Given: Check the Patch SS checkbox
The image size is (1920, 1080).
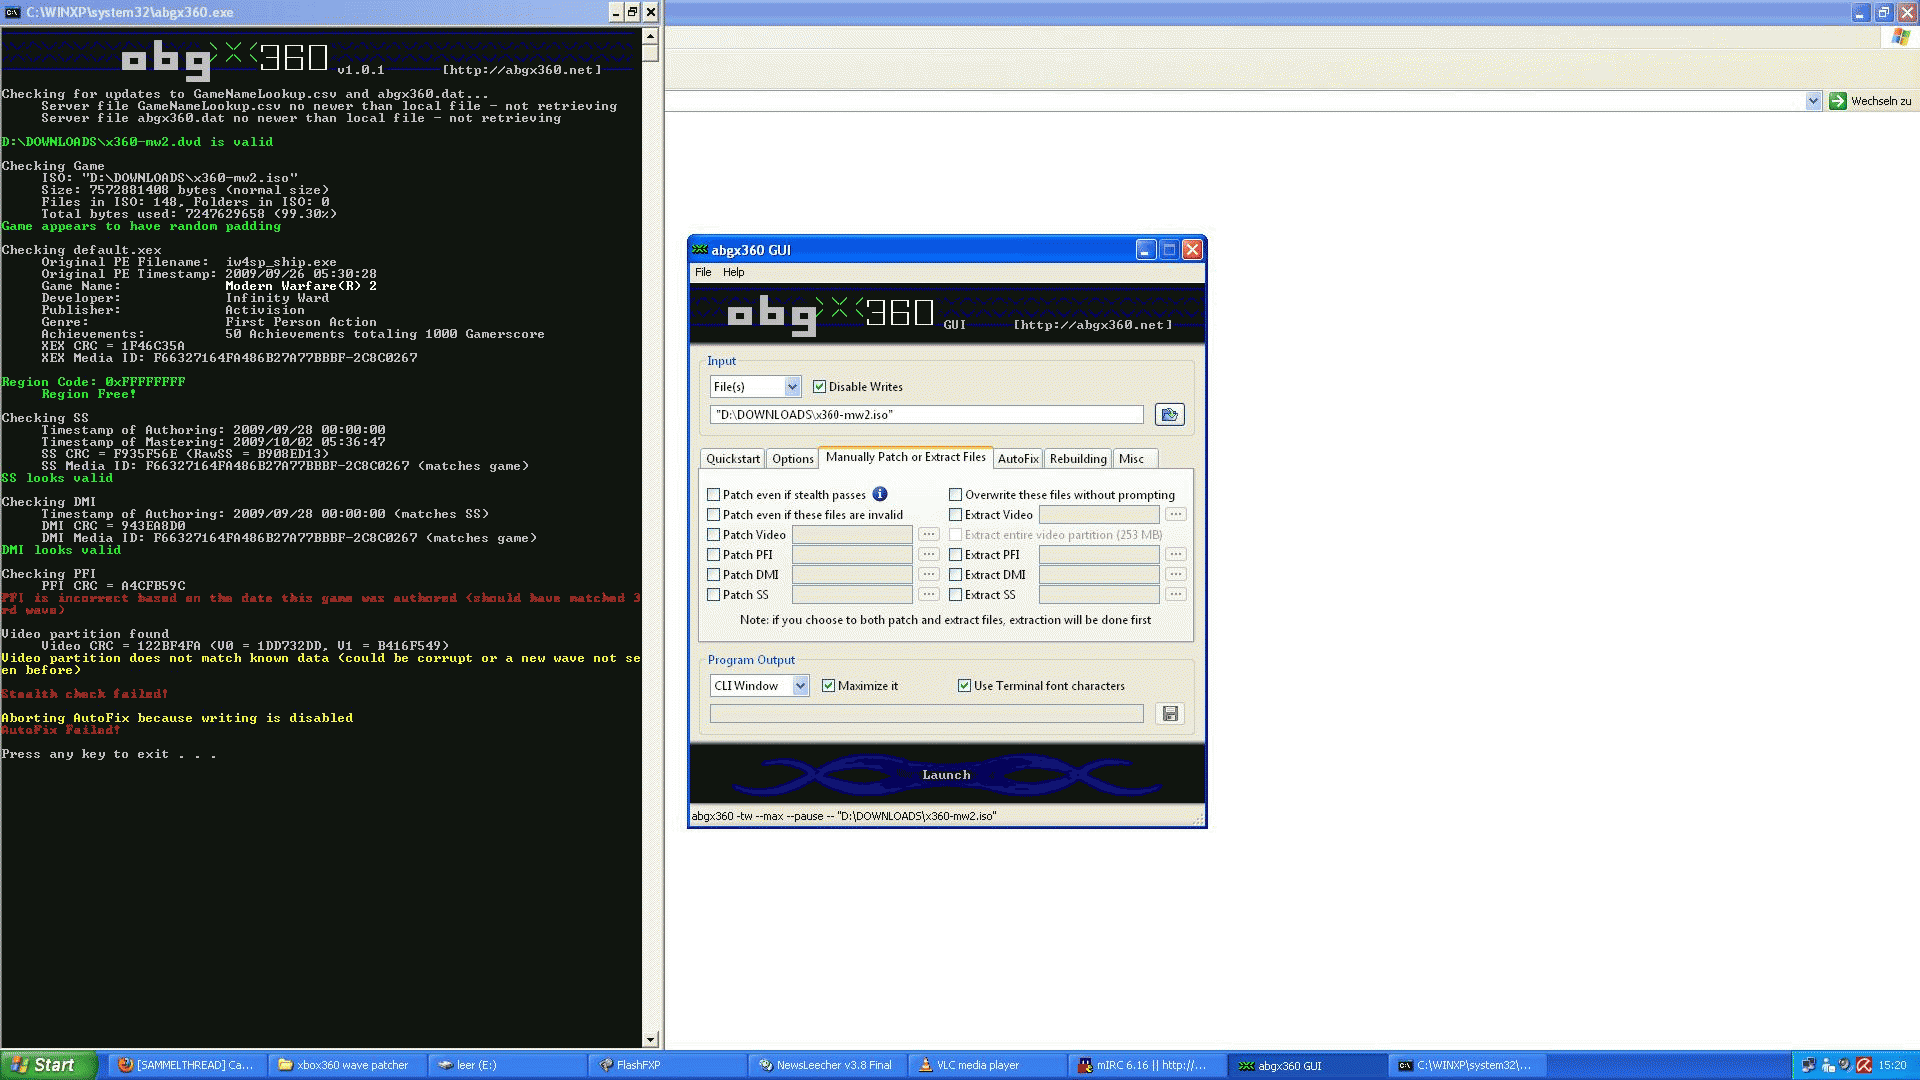Looking at the screenshot, I should coord(713,595).
